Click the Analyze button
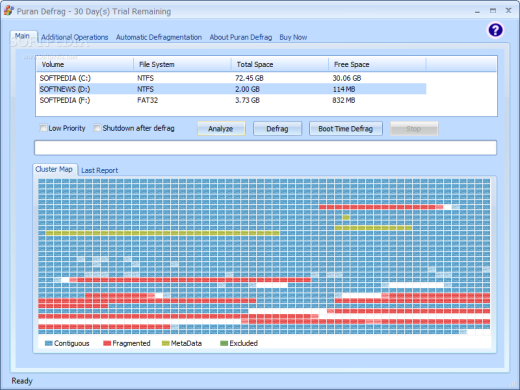 tap(221, 129)
